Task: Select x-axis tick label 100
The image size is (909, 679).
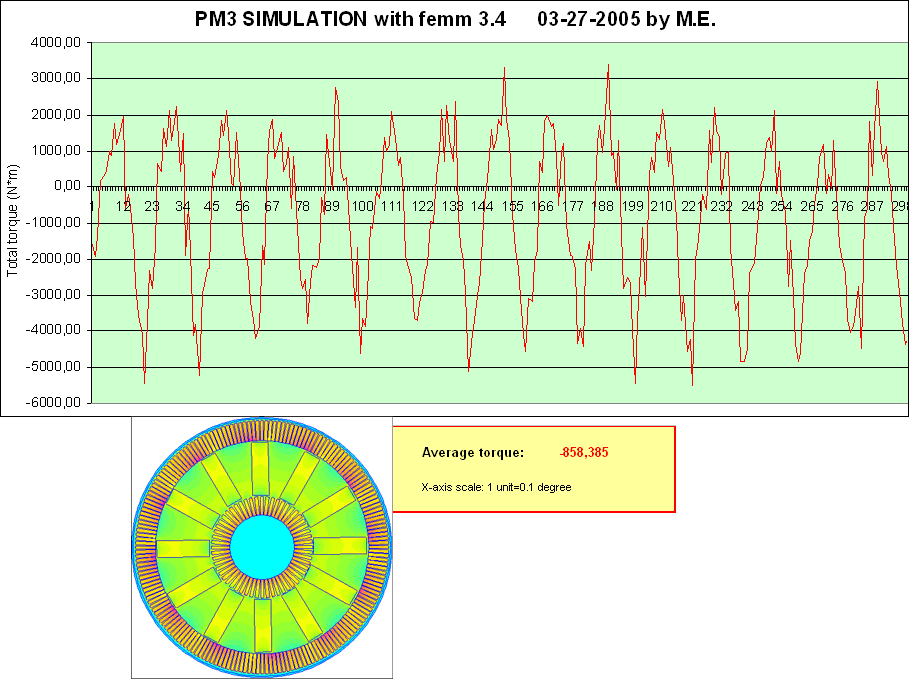Action: [362, 207]
